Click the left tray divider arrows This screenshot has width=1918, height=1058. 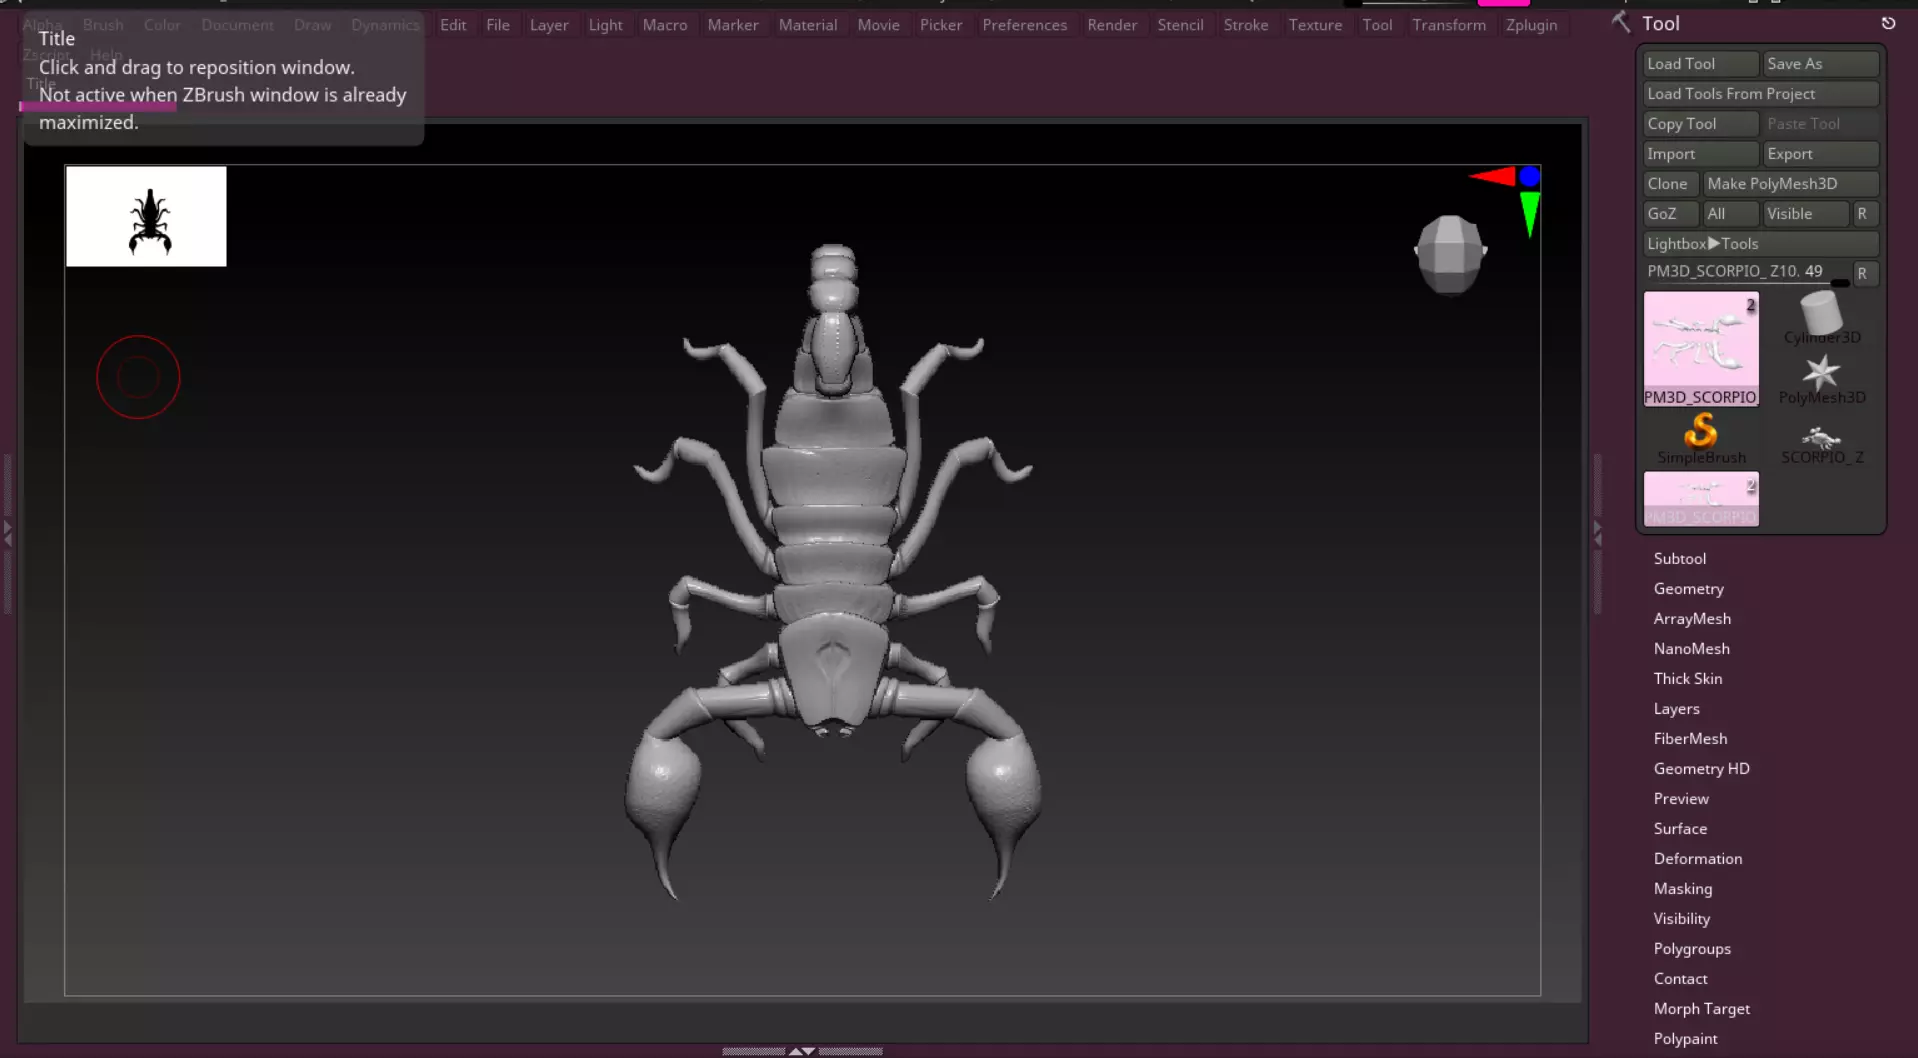click(x=8, y=533)
